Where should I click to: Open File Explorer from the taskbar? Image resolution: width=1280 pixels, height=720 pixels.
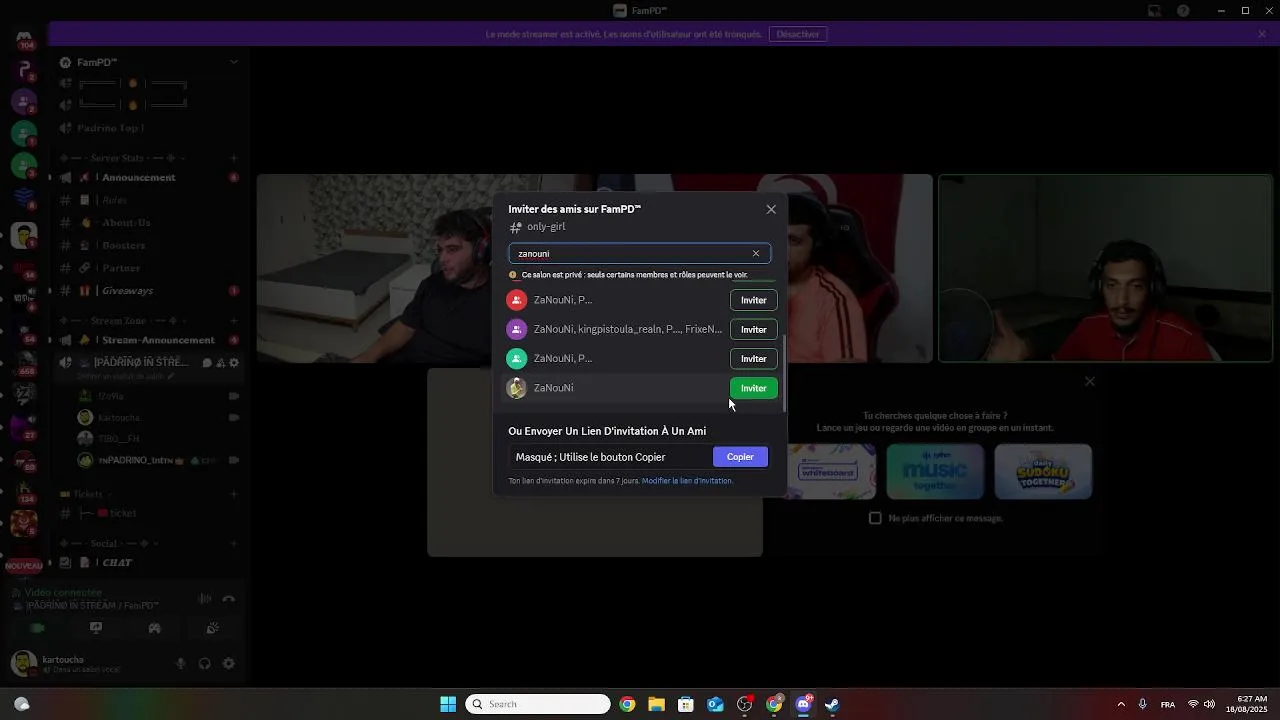(x=656, y=704)
